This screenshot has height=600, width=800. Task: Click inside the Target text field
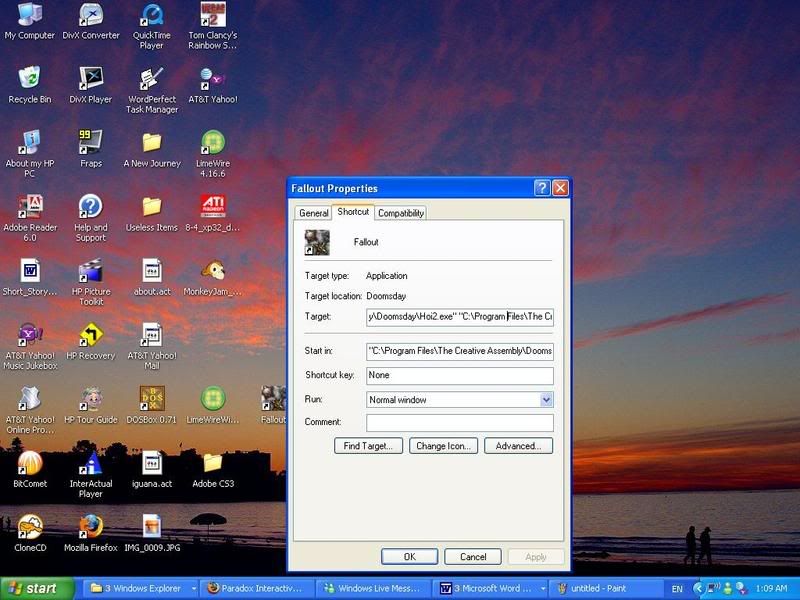click(x=459, y=317)
